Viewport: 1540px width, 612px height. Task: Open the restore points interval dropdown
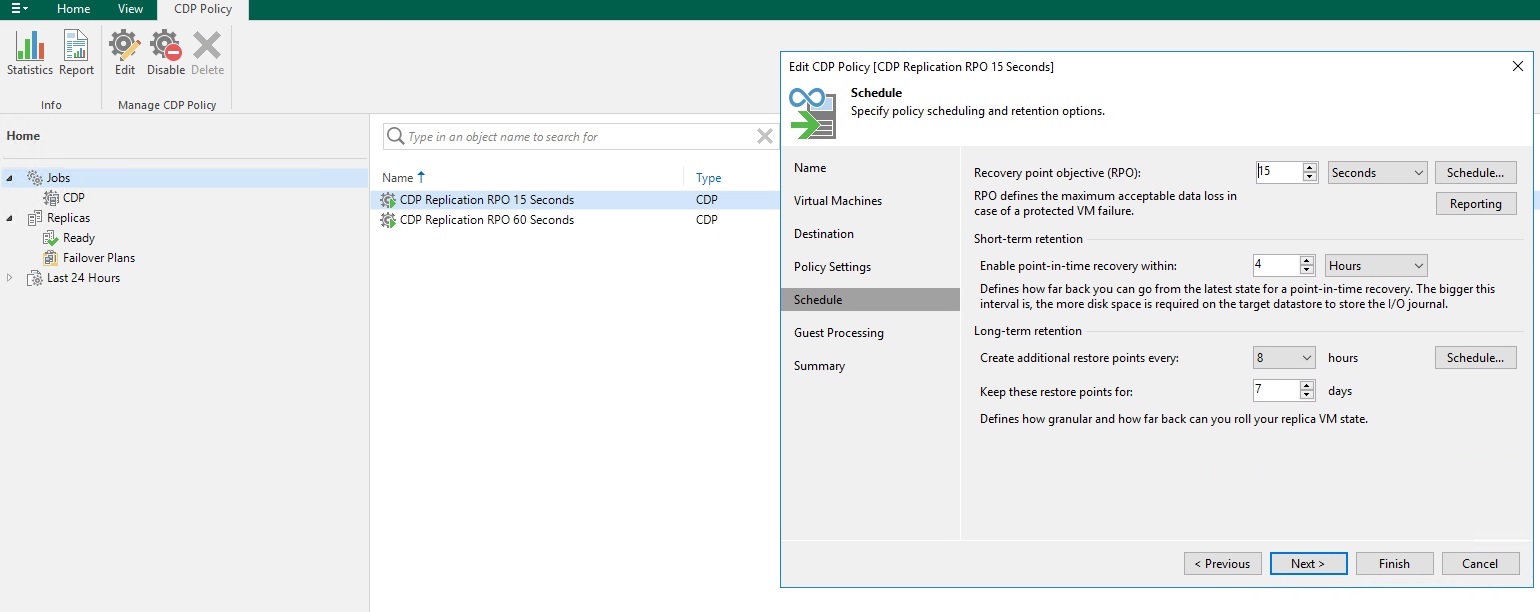click(1284, 358)
